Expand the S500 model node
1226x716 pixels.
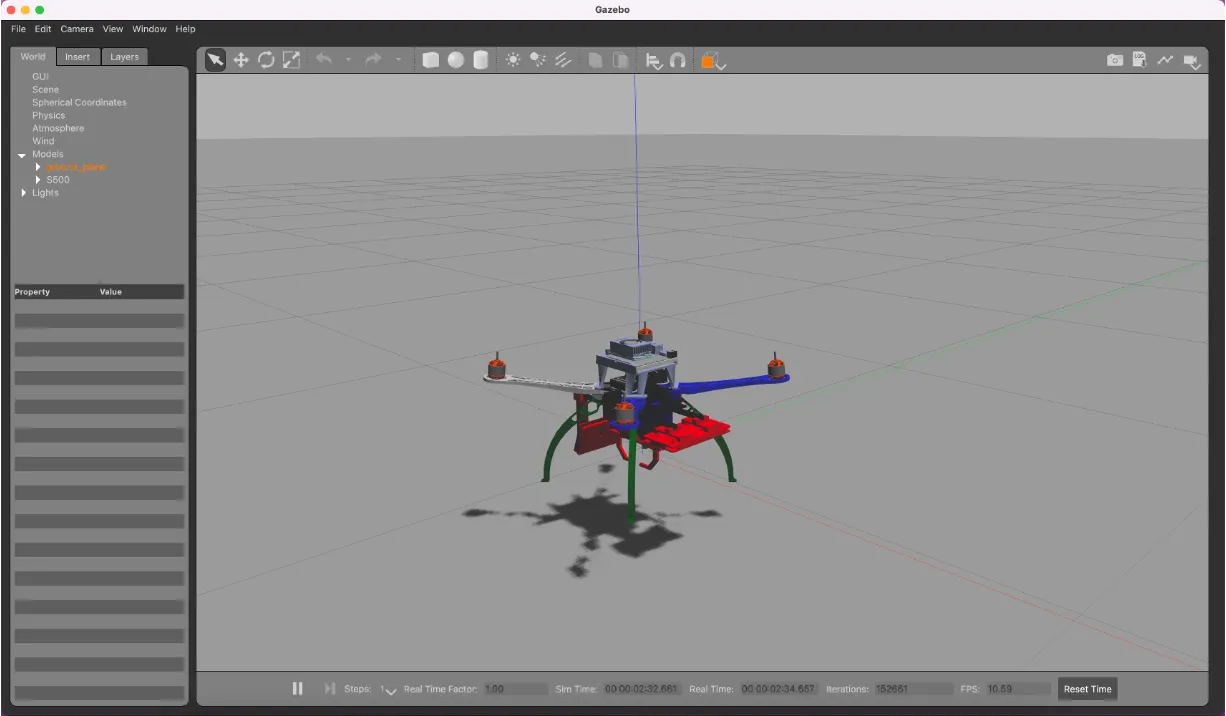tap(38, 180)
